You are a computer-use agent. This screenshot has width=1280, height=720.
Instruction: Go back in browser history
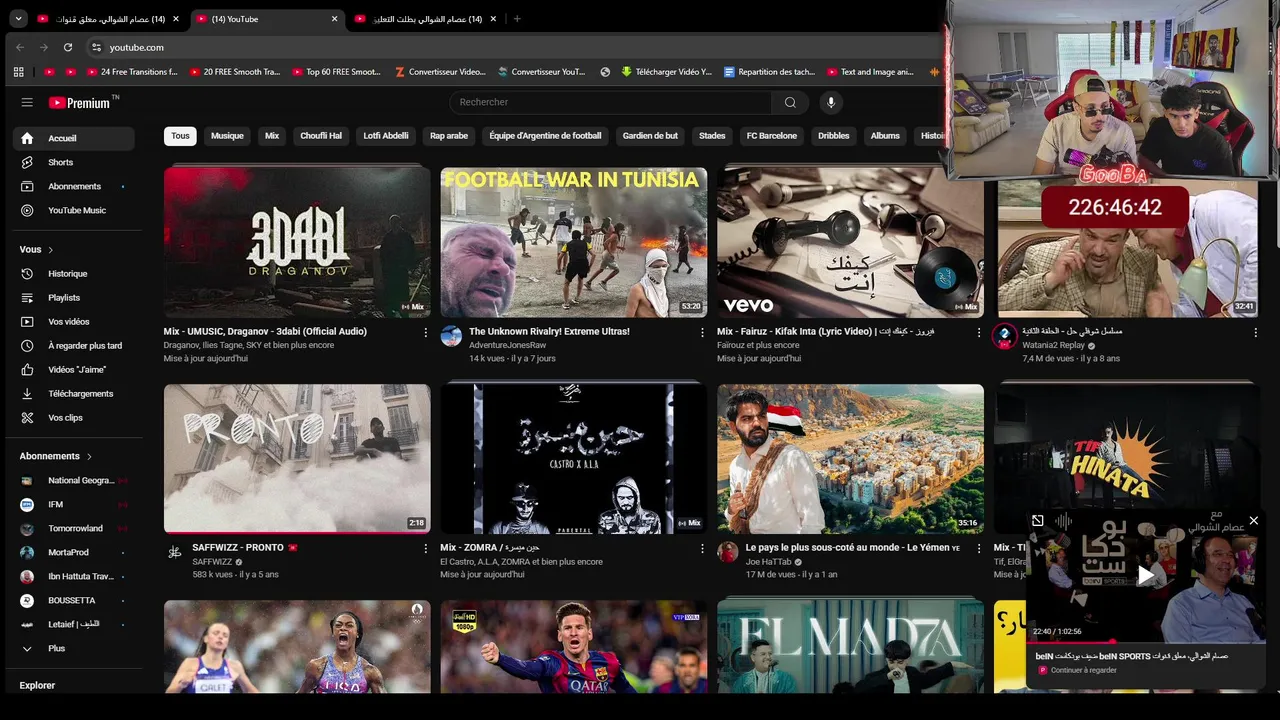coord(20,47)
